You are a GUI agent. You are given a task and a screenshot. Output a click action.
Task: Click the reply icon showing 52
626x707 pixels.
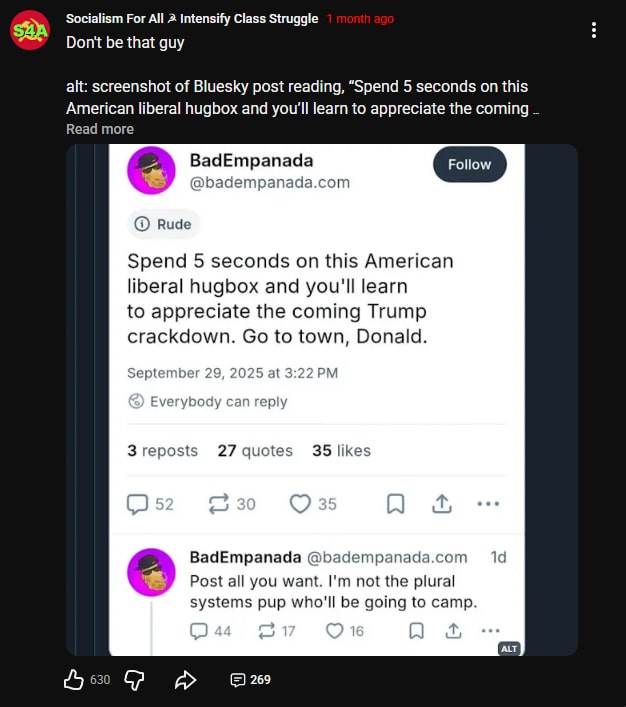pos(138,504)
